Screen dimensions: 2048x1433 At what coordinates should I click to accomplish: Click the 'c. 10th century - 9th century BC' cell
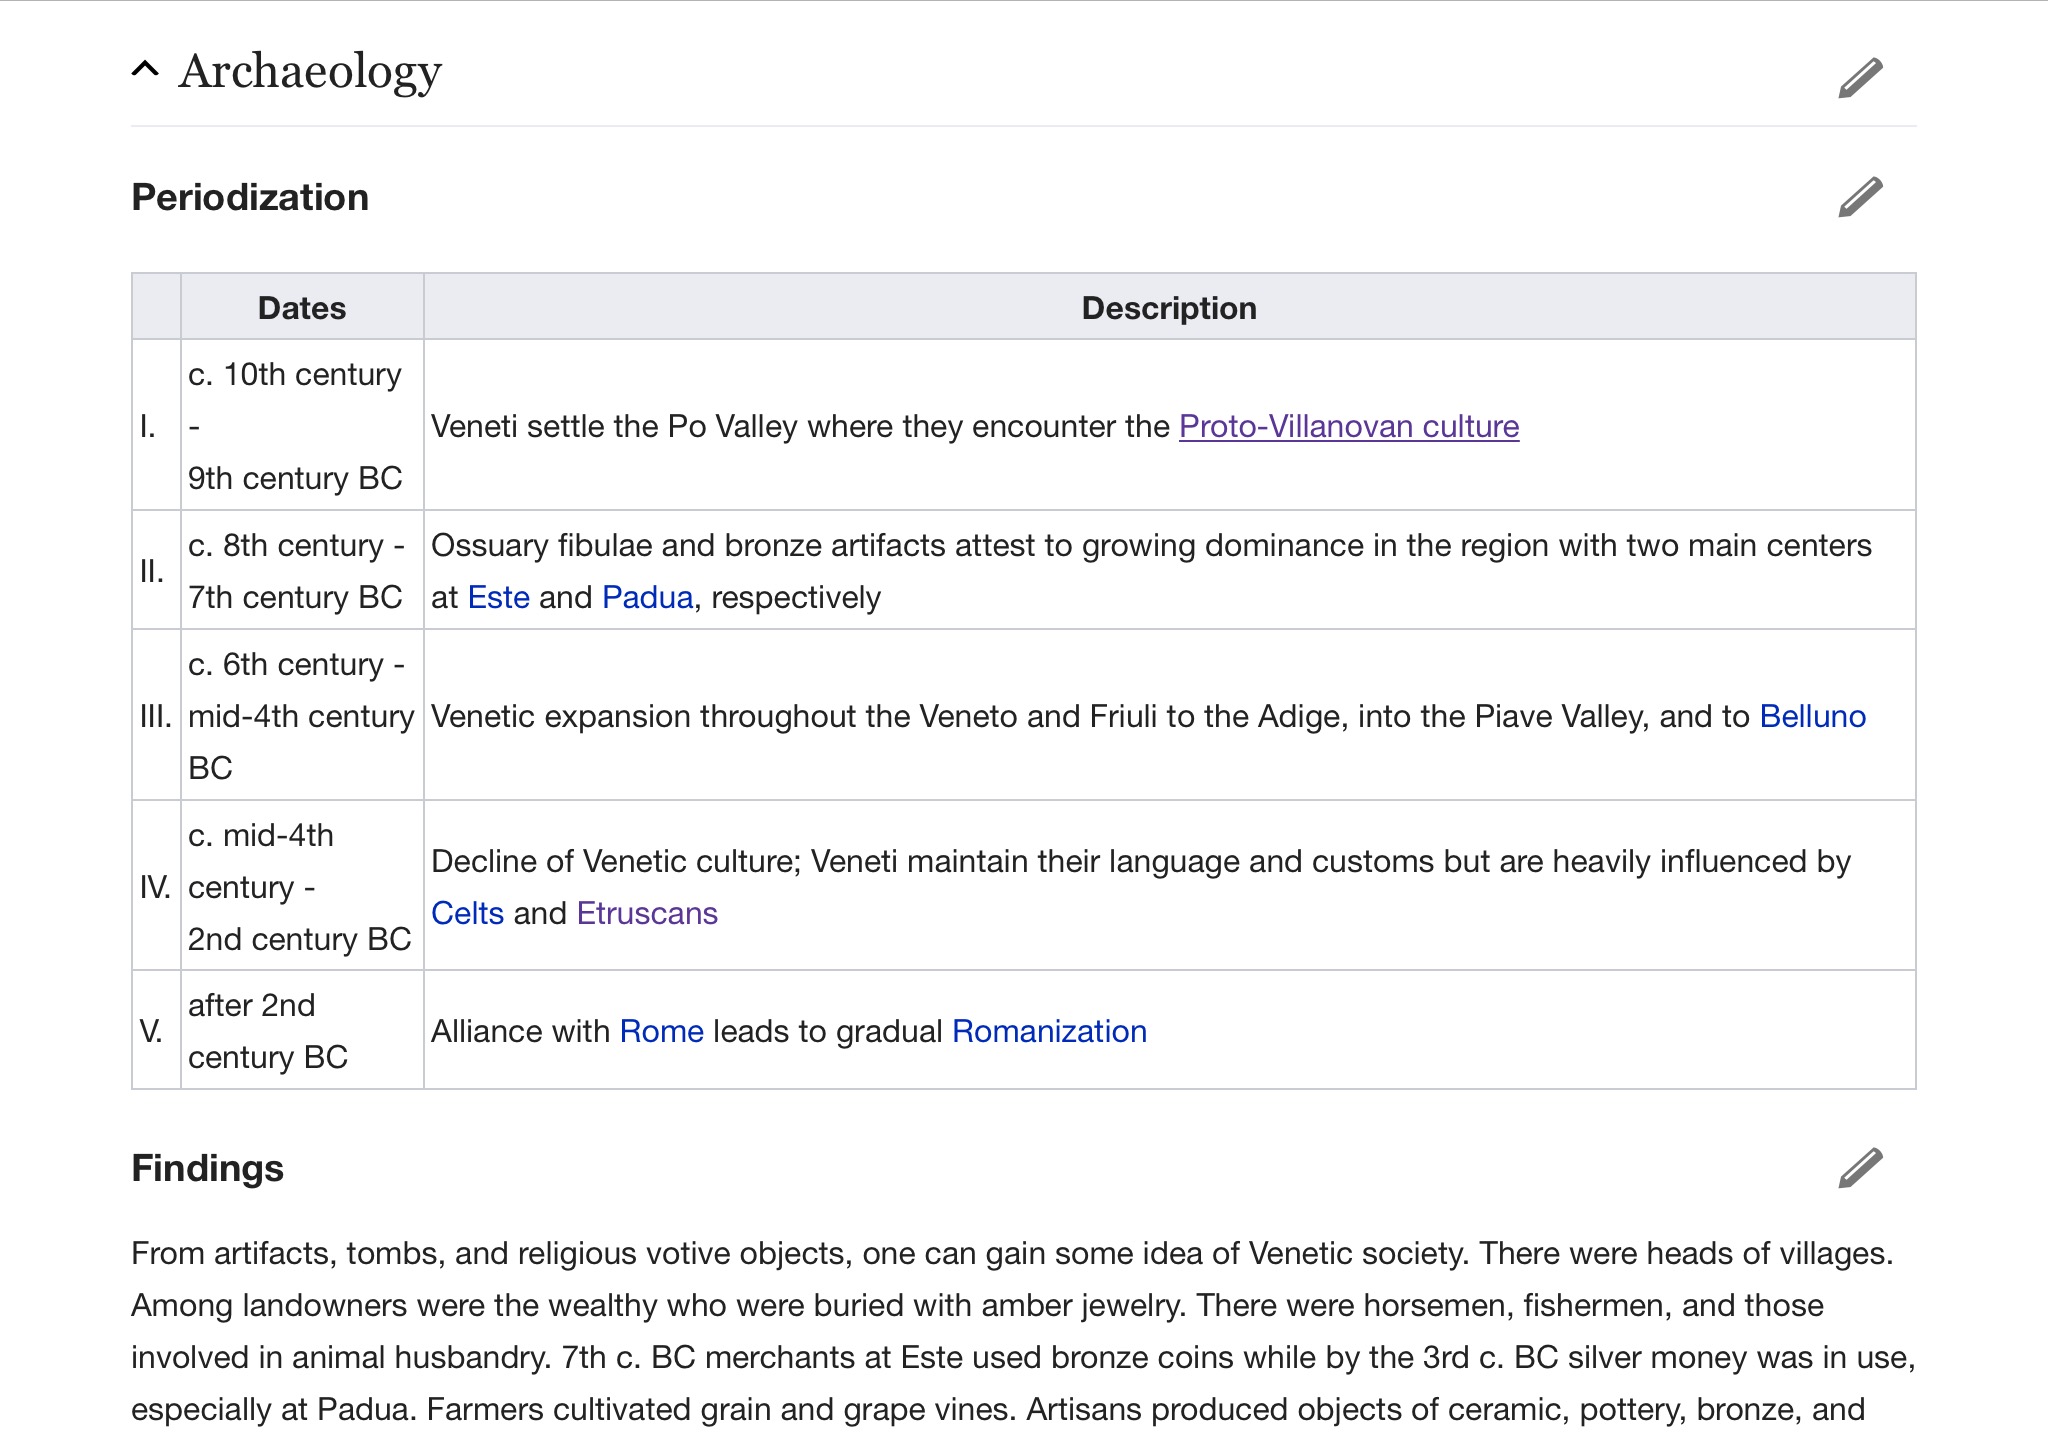302,425
